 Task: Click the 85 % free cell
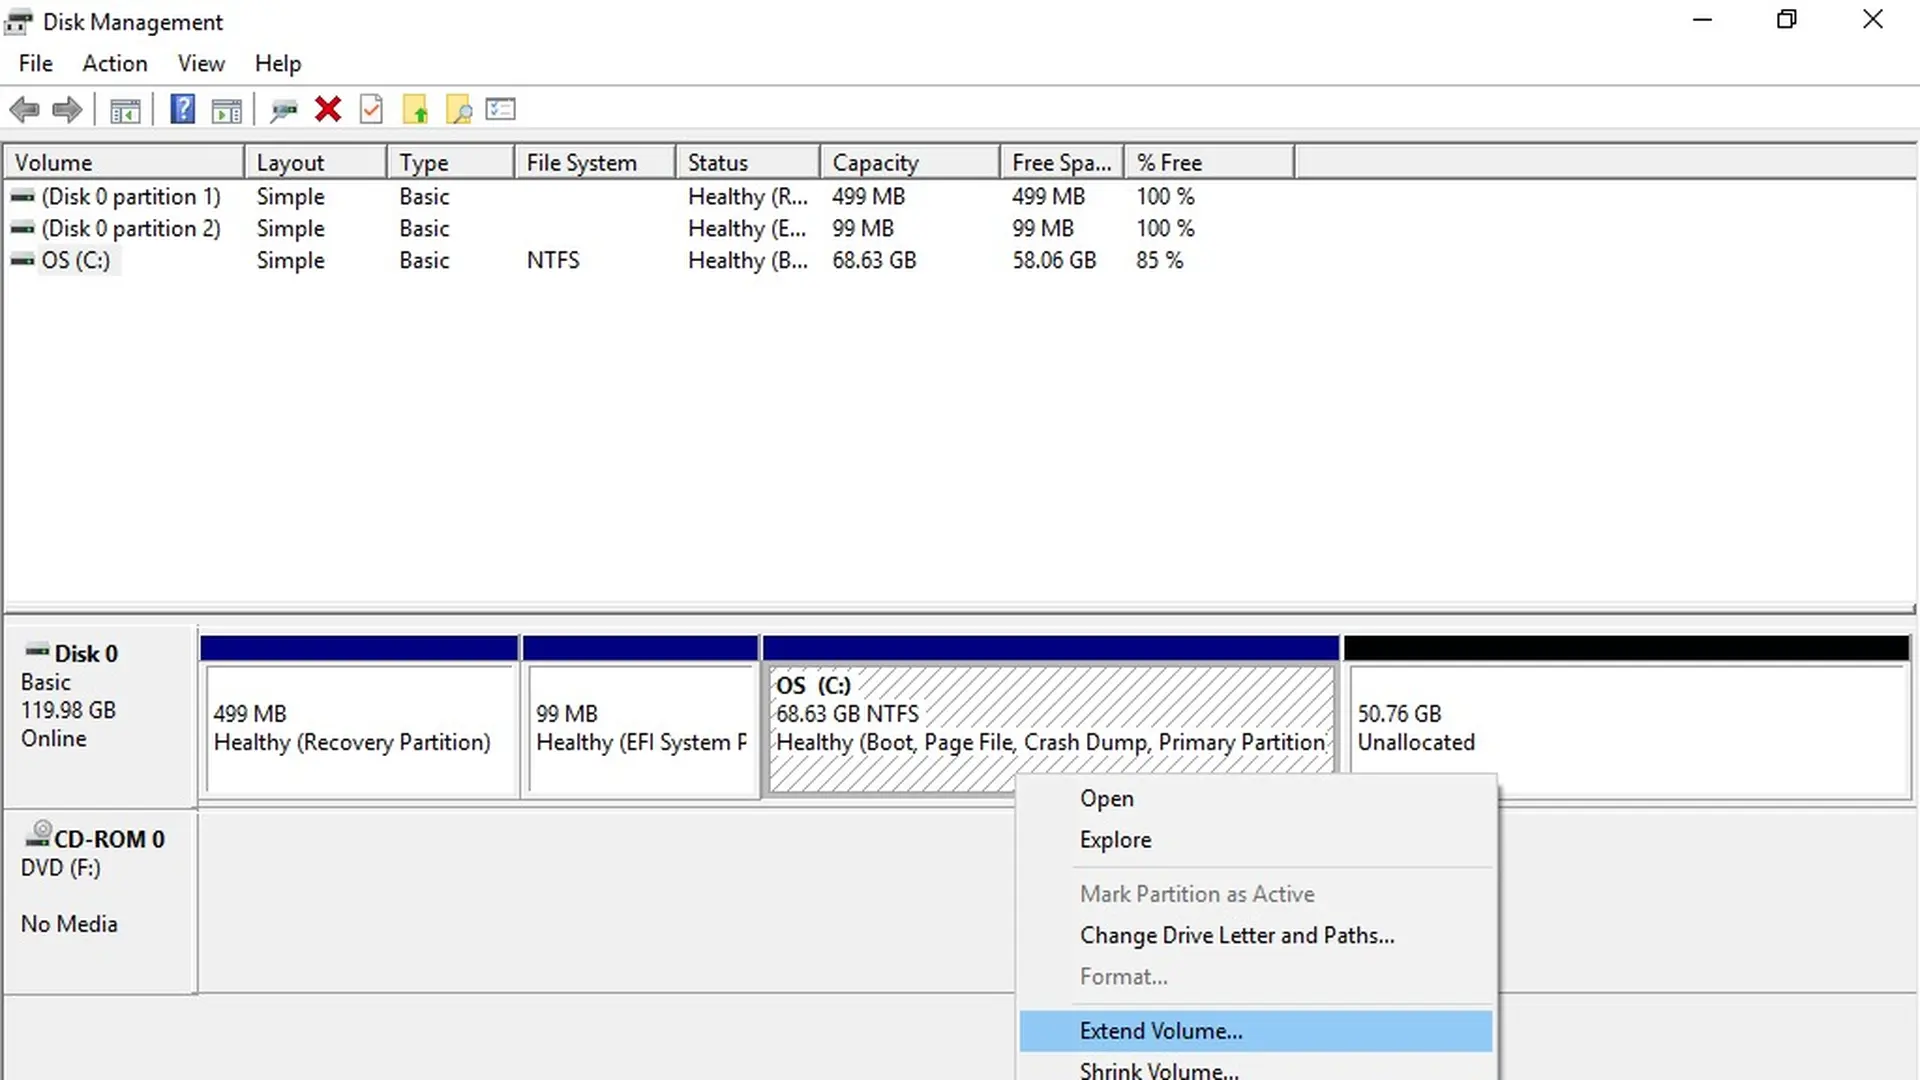1159,261
